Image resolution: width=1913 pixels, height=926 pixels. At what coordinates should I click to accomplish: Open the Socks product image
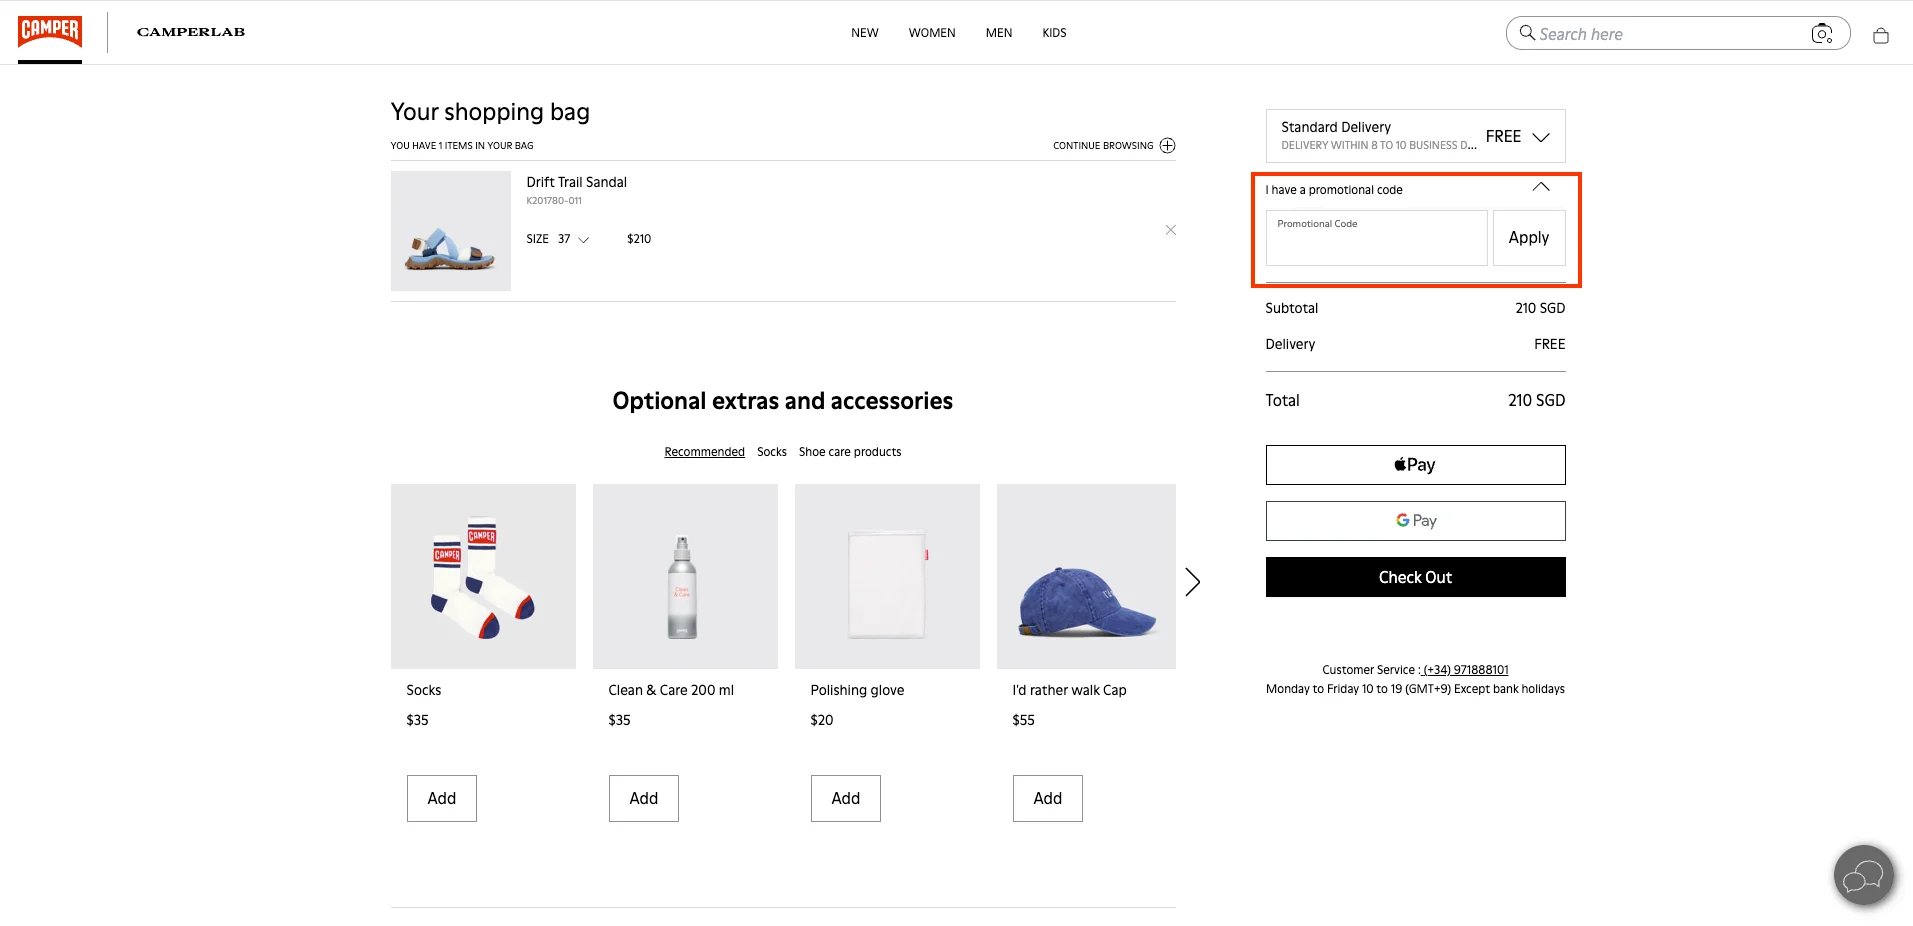pos(484,577)
